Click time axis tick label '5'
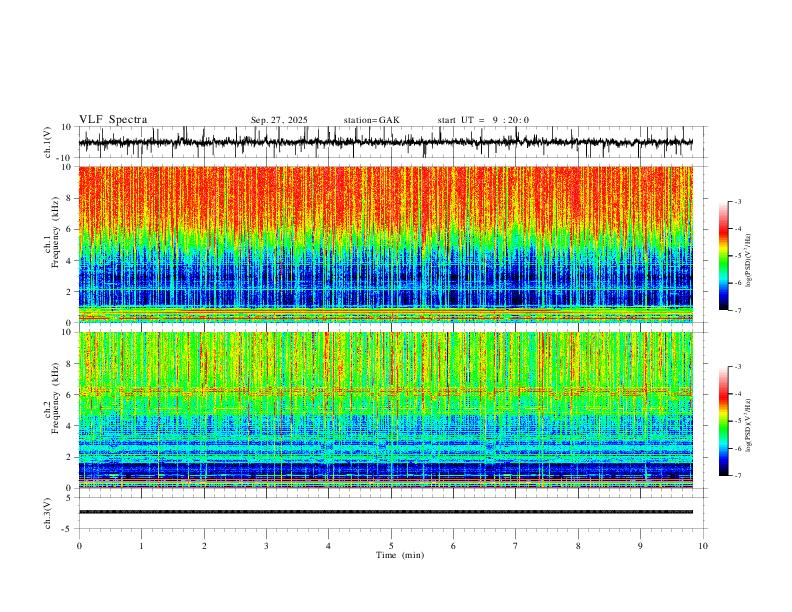Image resolution: width=792 pixels, height=612 pixels. (x=391, y=546)
